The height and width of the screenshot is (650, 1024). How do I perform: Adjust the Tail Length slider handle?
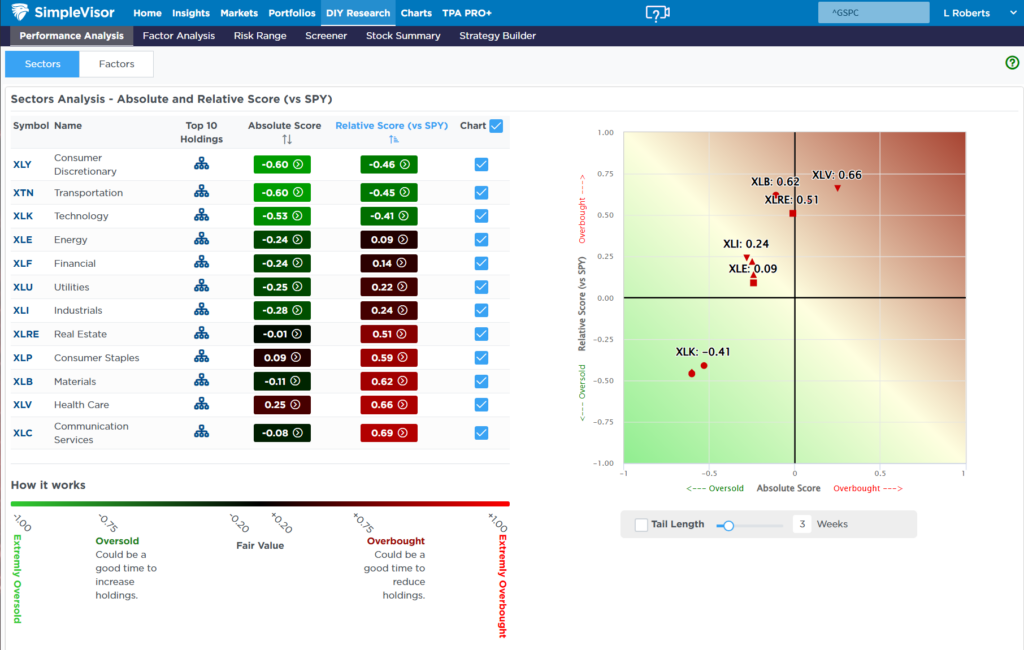click(729, 525)
